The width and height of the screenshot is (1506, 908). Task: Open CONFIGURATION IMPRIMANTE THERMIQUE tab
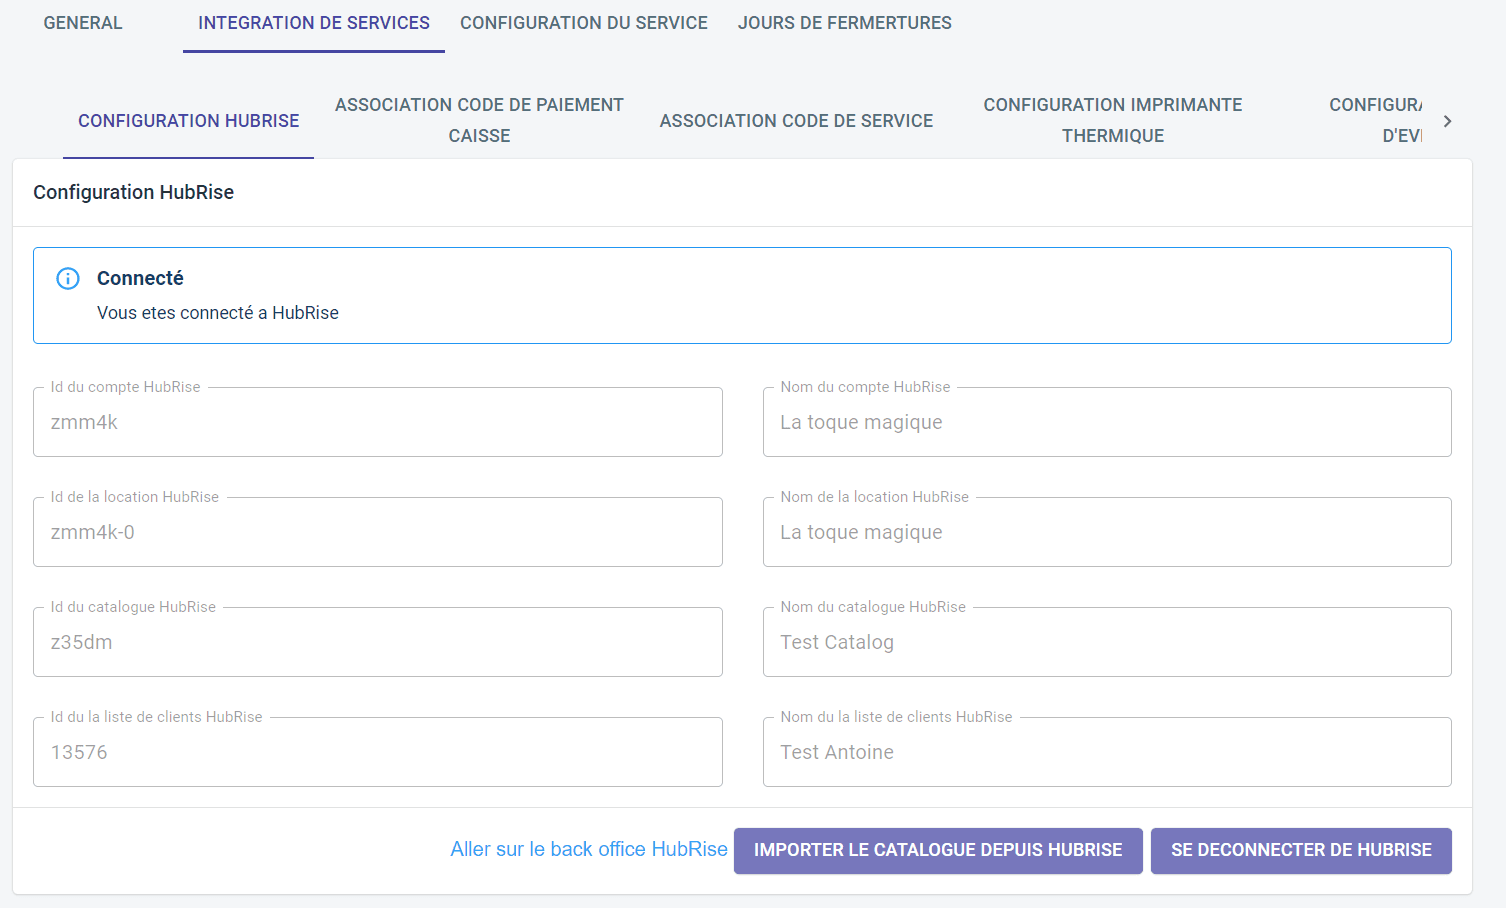(x=1112, y=120)
